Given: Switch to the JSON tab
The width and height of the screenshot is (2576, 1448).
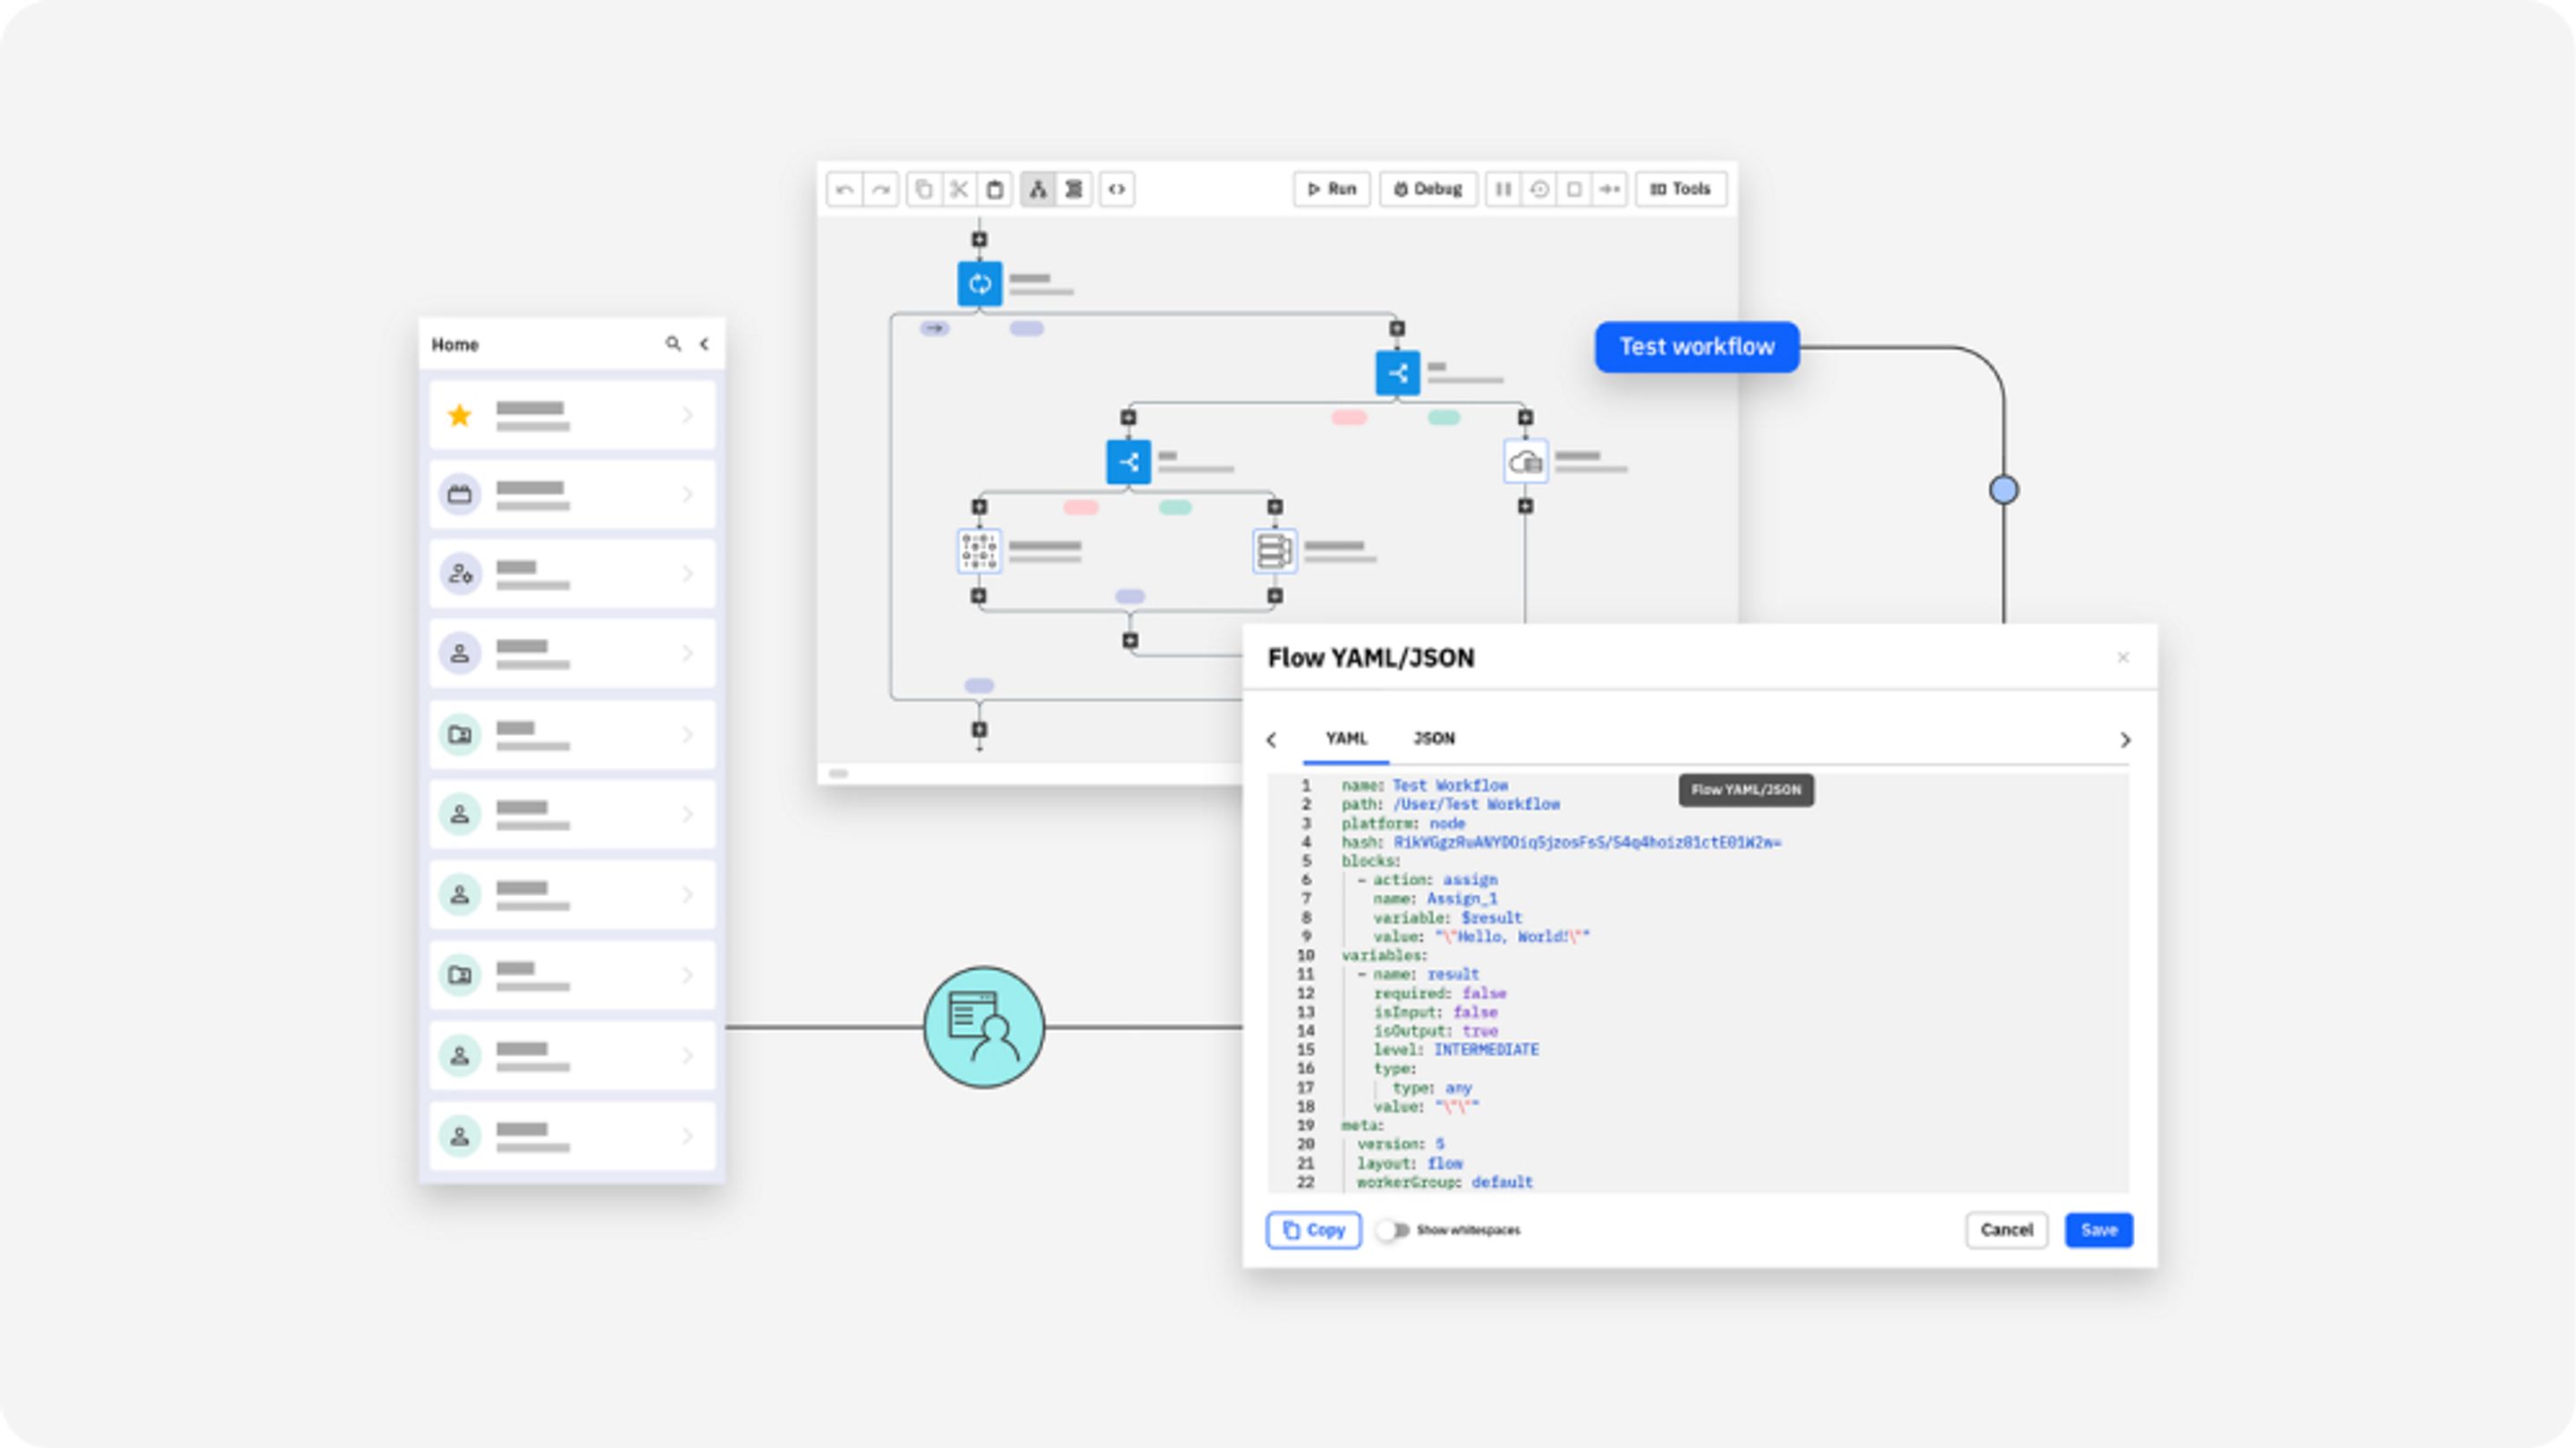Looking at the screenshot, I should [1433, 738].
